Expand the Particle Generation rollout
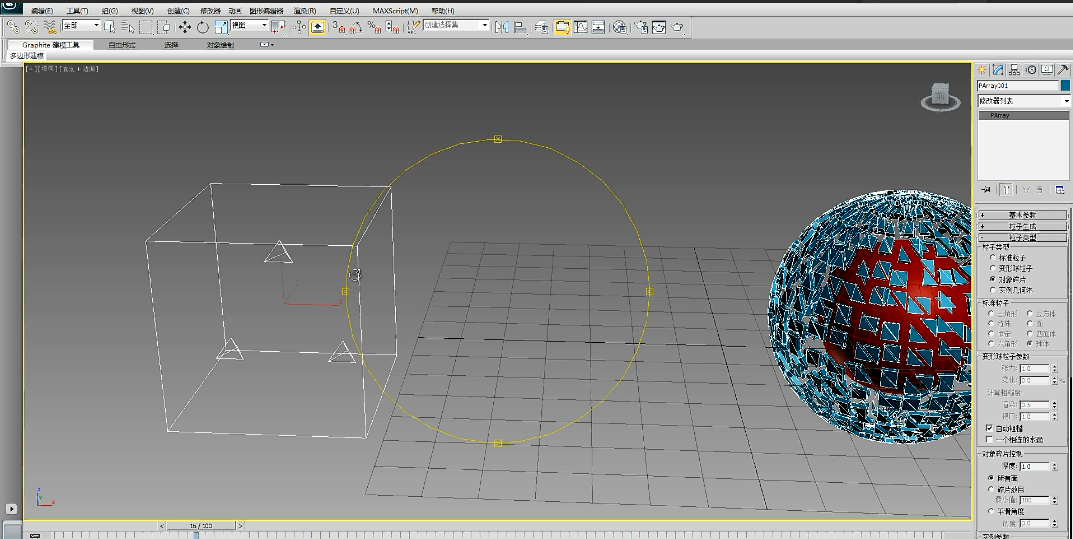 [x=1022, y=226]
